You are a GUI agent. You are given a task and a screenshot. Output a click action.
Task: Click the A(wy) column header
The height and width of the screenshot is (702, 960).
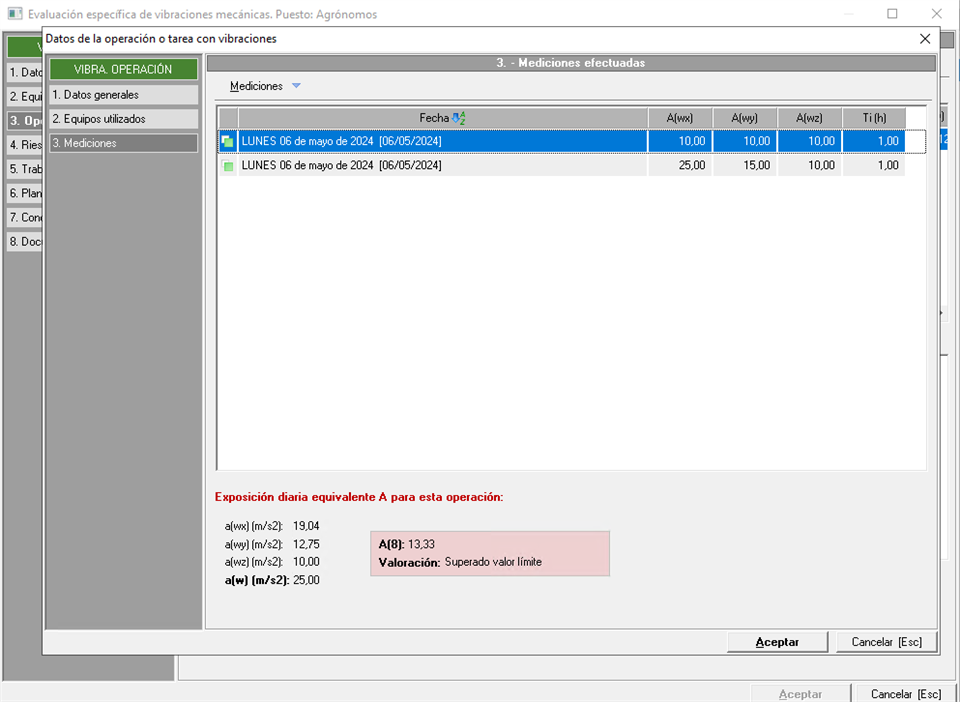coord(744,118)
